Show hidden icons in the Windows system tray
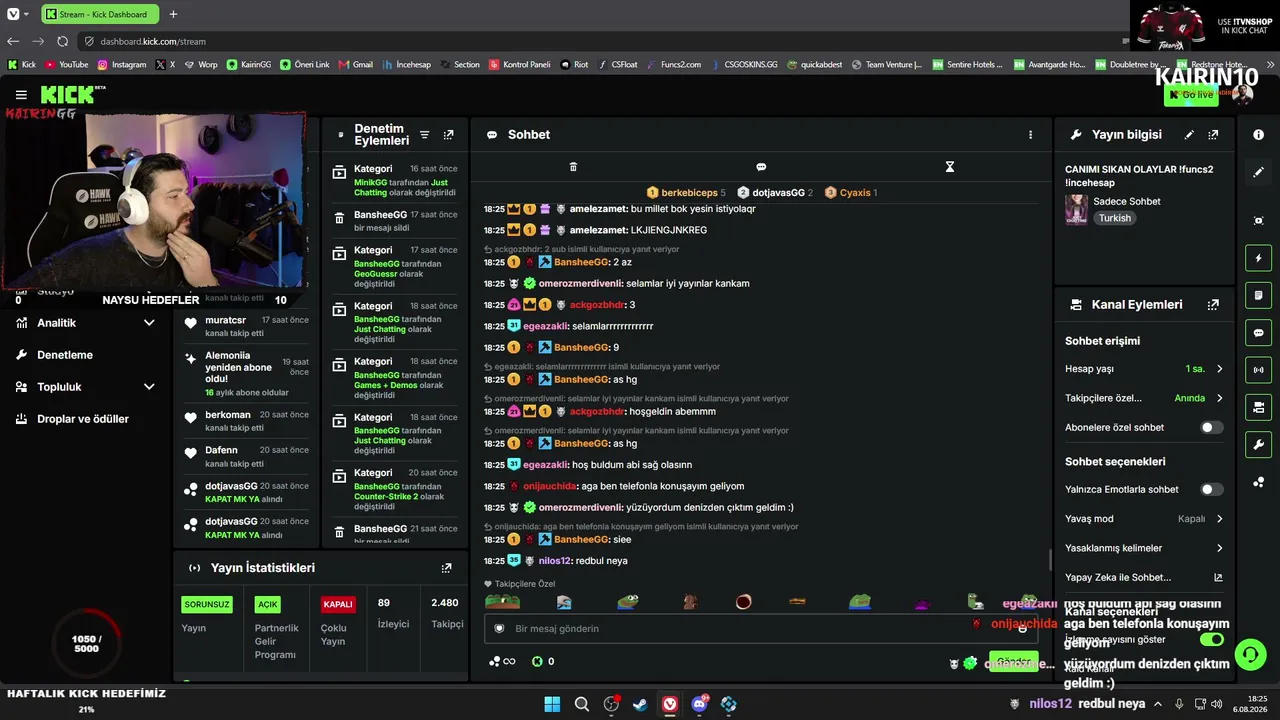 (x=1158, y=704)
